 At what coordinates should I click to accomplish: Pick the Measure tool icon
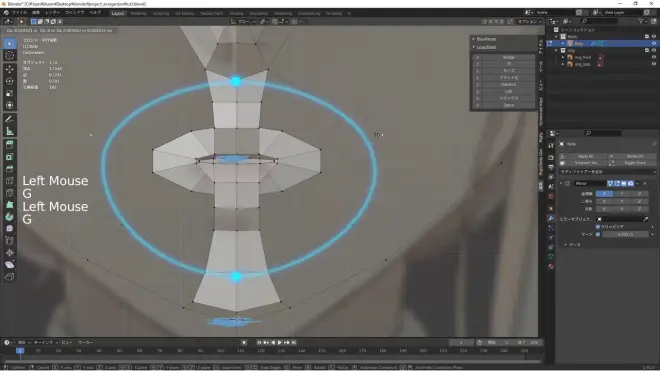click(10, 131)
